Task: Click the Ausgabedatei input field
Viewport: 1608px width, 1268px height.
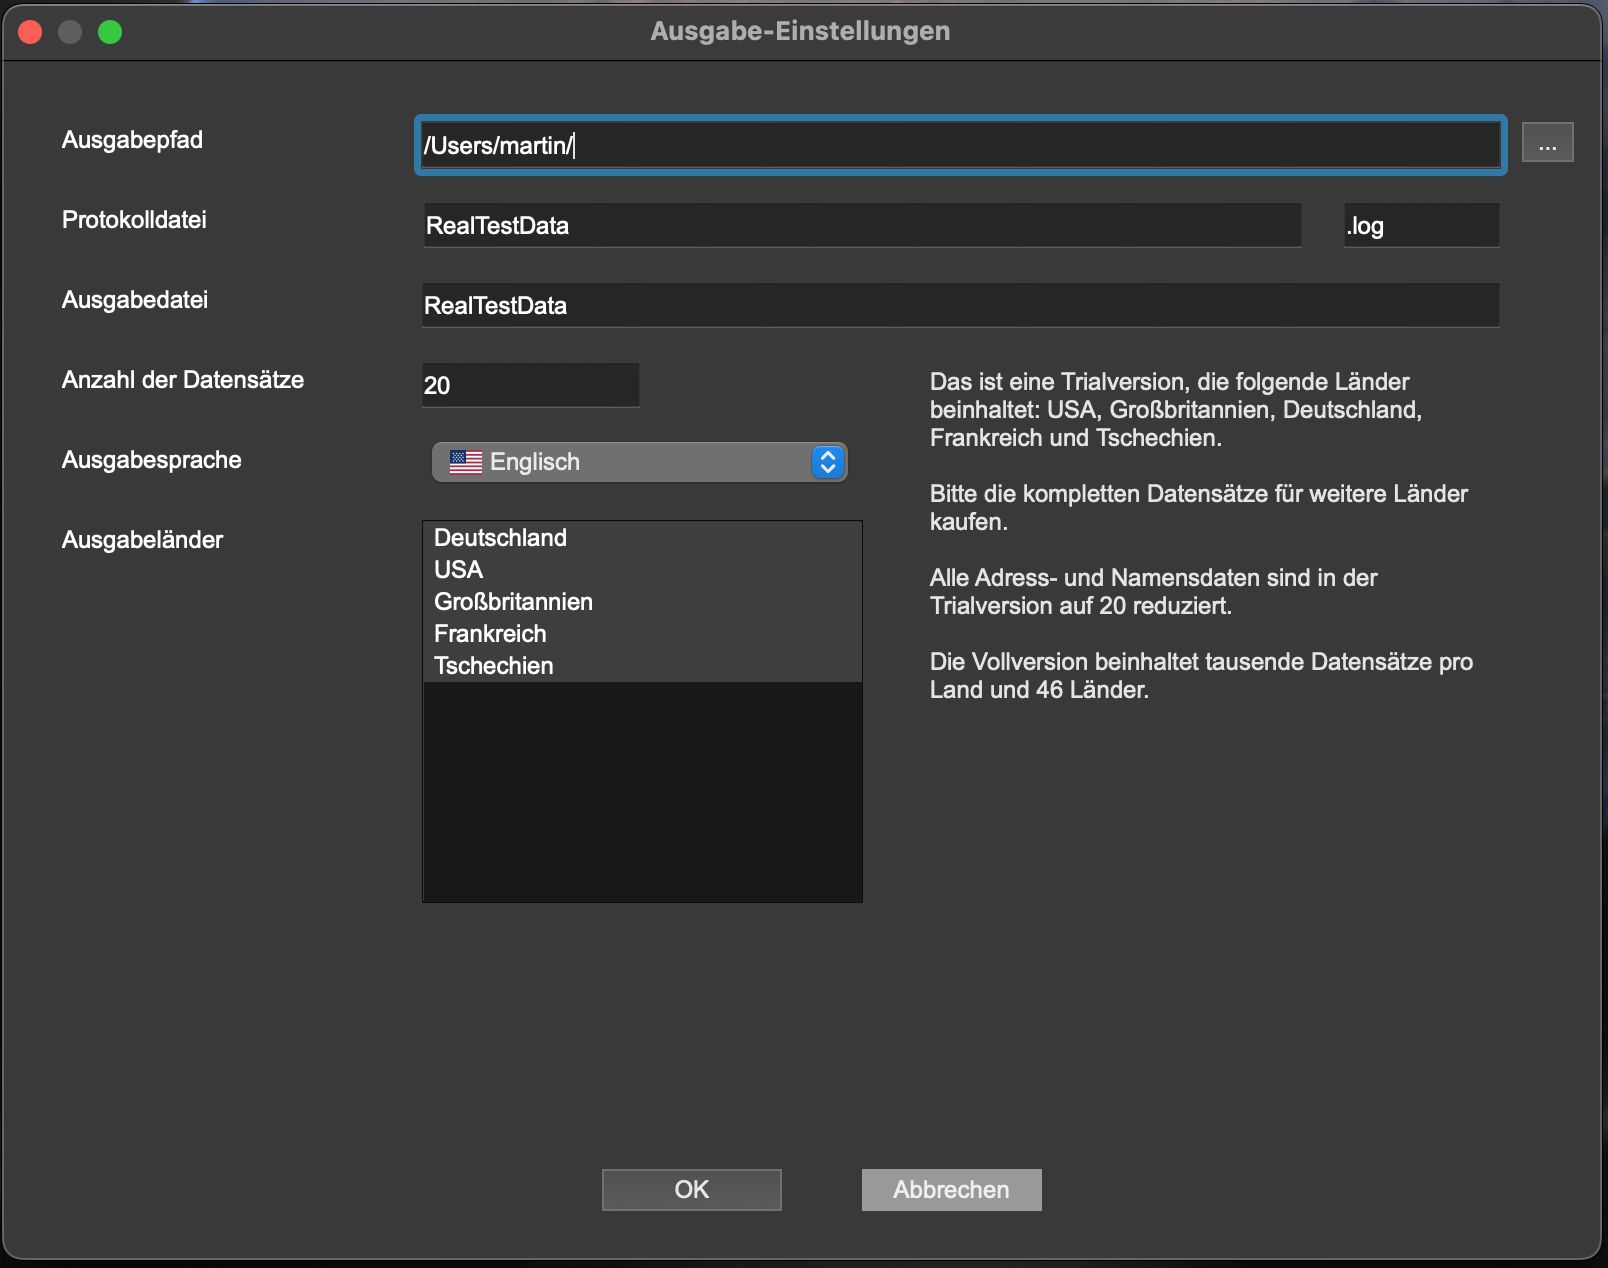Action: 960,305
